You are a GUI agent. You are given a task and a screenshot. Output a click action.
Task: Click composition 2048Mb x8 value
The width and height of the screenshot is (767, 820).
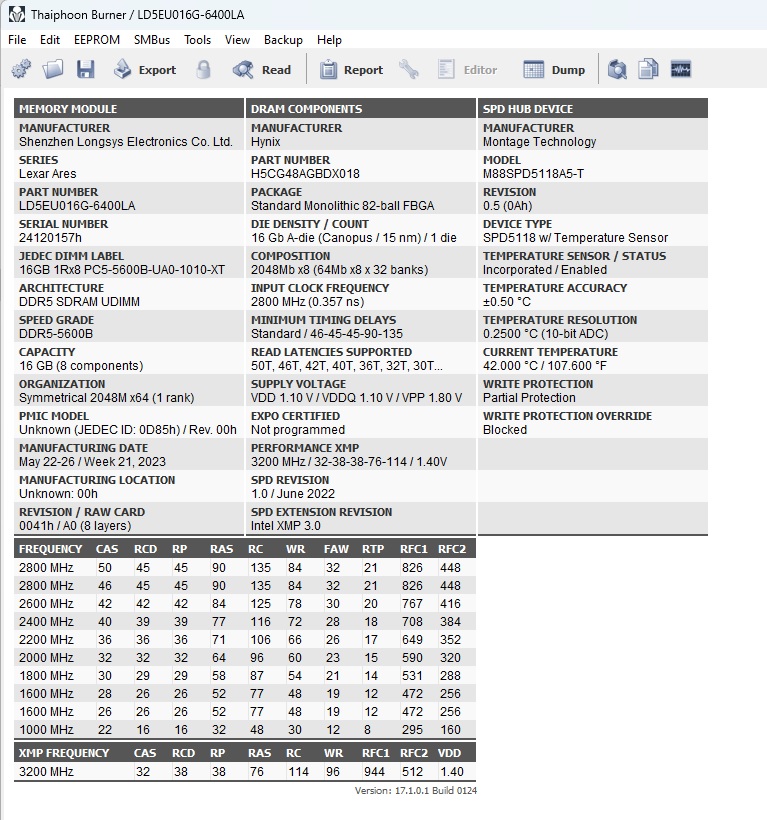pyautogui.click(x=339, y=270)
